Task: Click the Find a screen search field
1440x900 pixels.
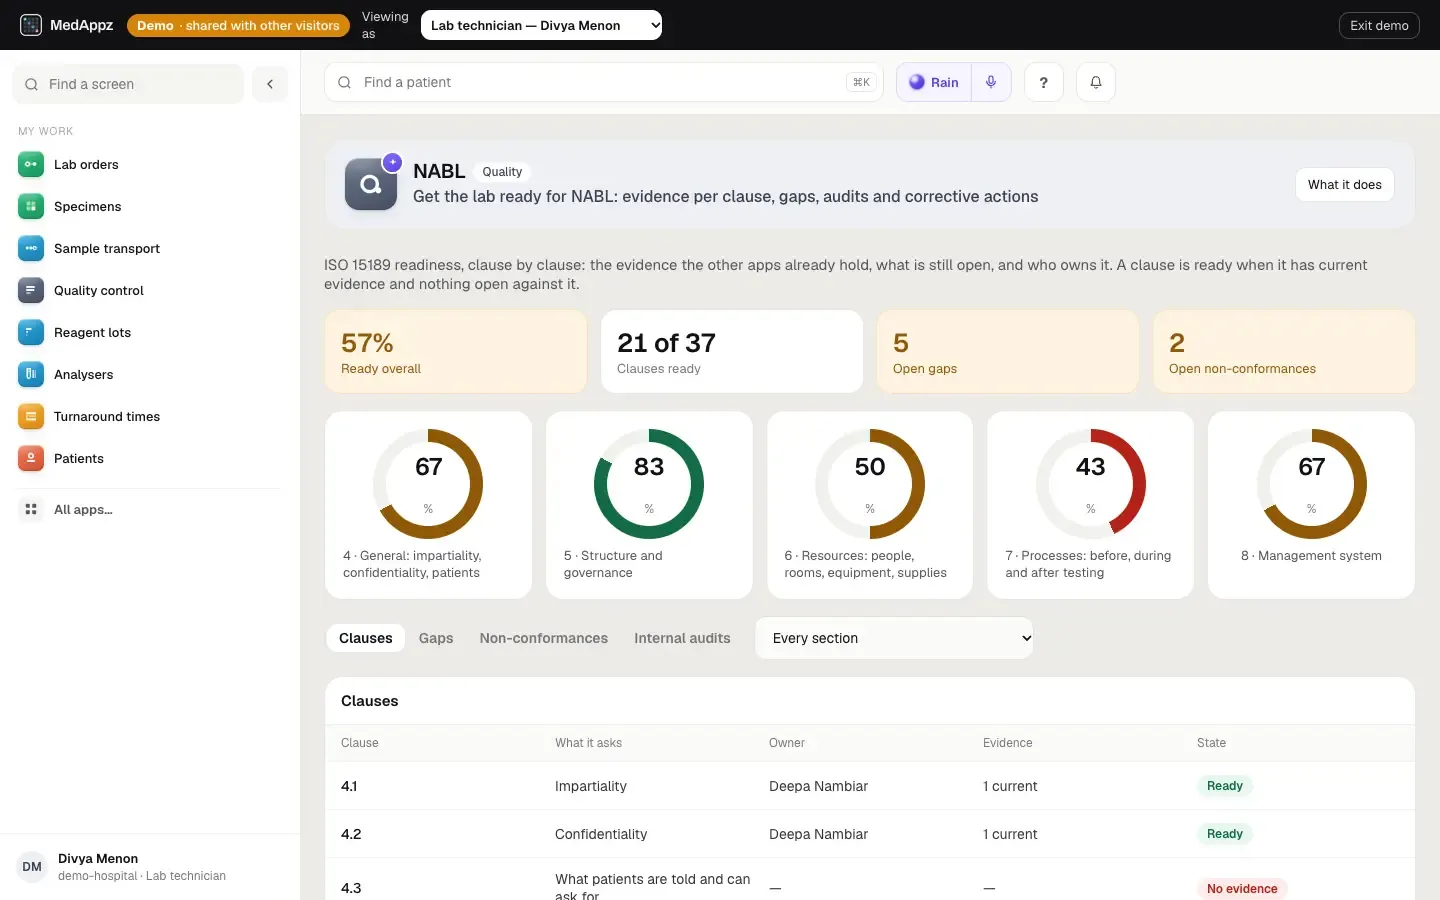Action: click(x=128, y=84)
